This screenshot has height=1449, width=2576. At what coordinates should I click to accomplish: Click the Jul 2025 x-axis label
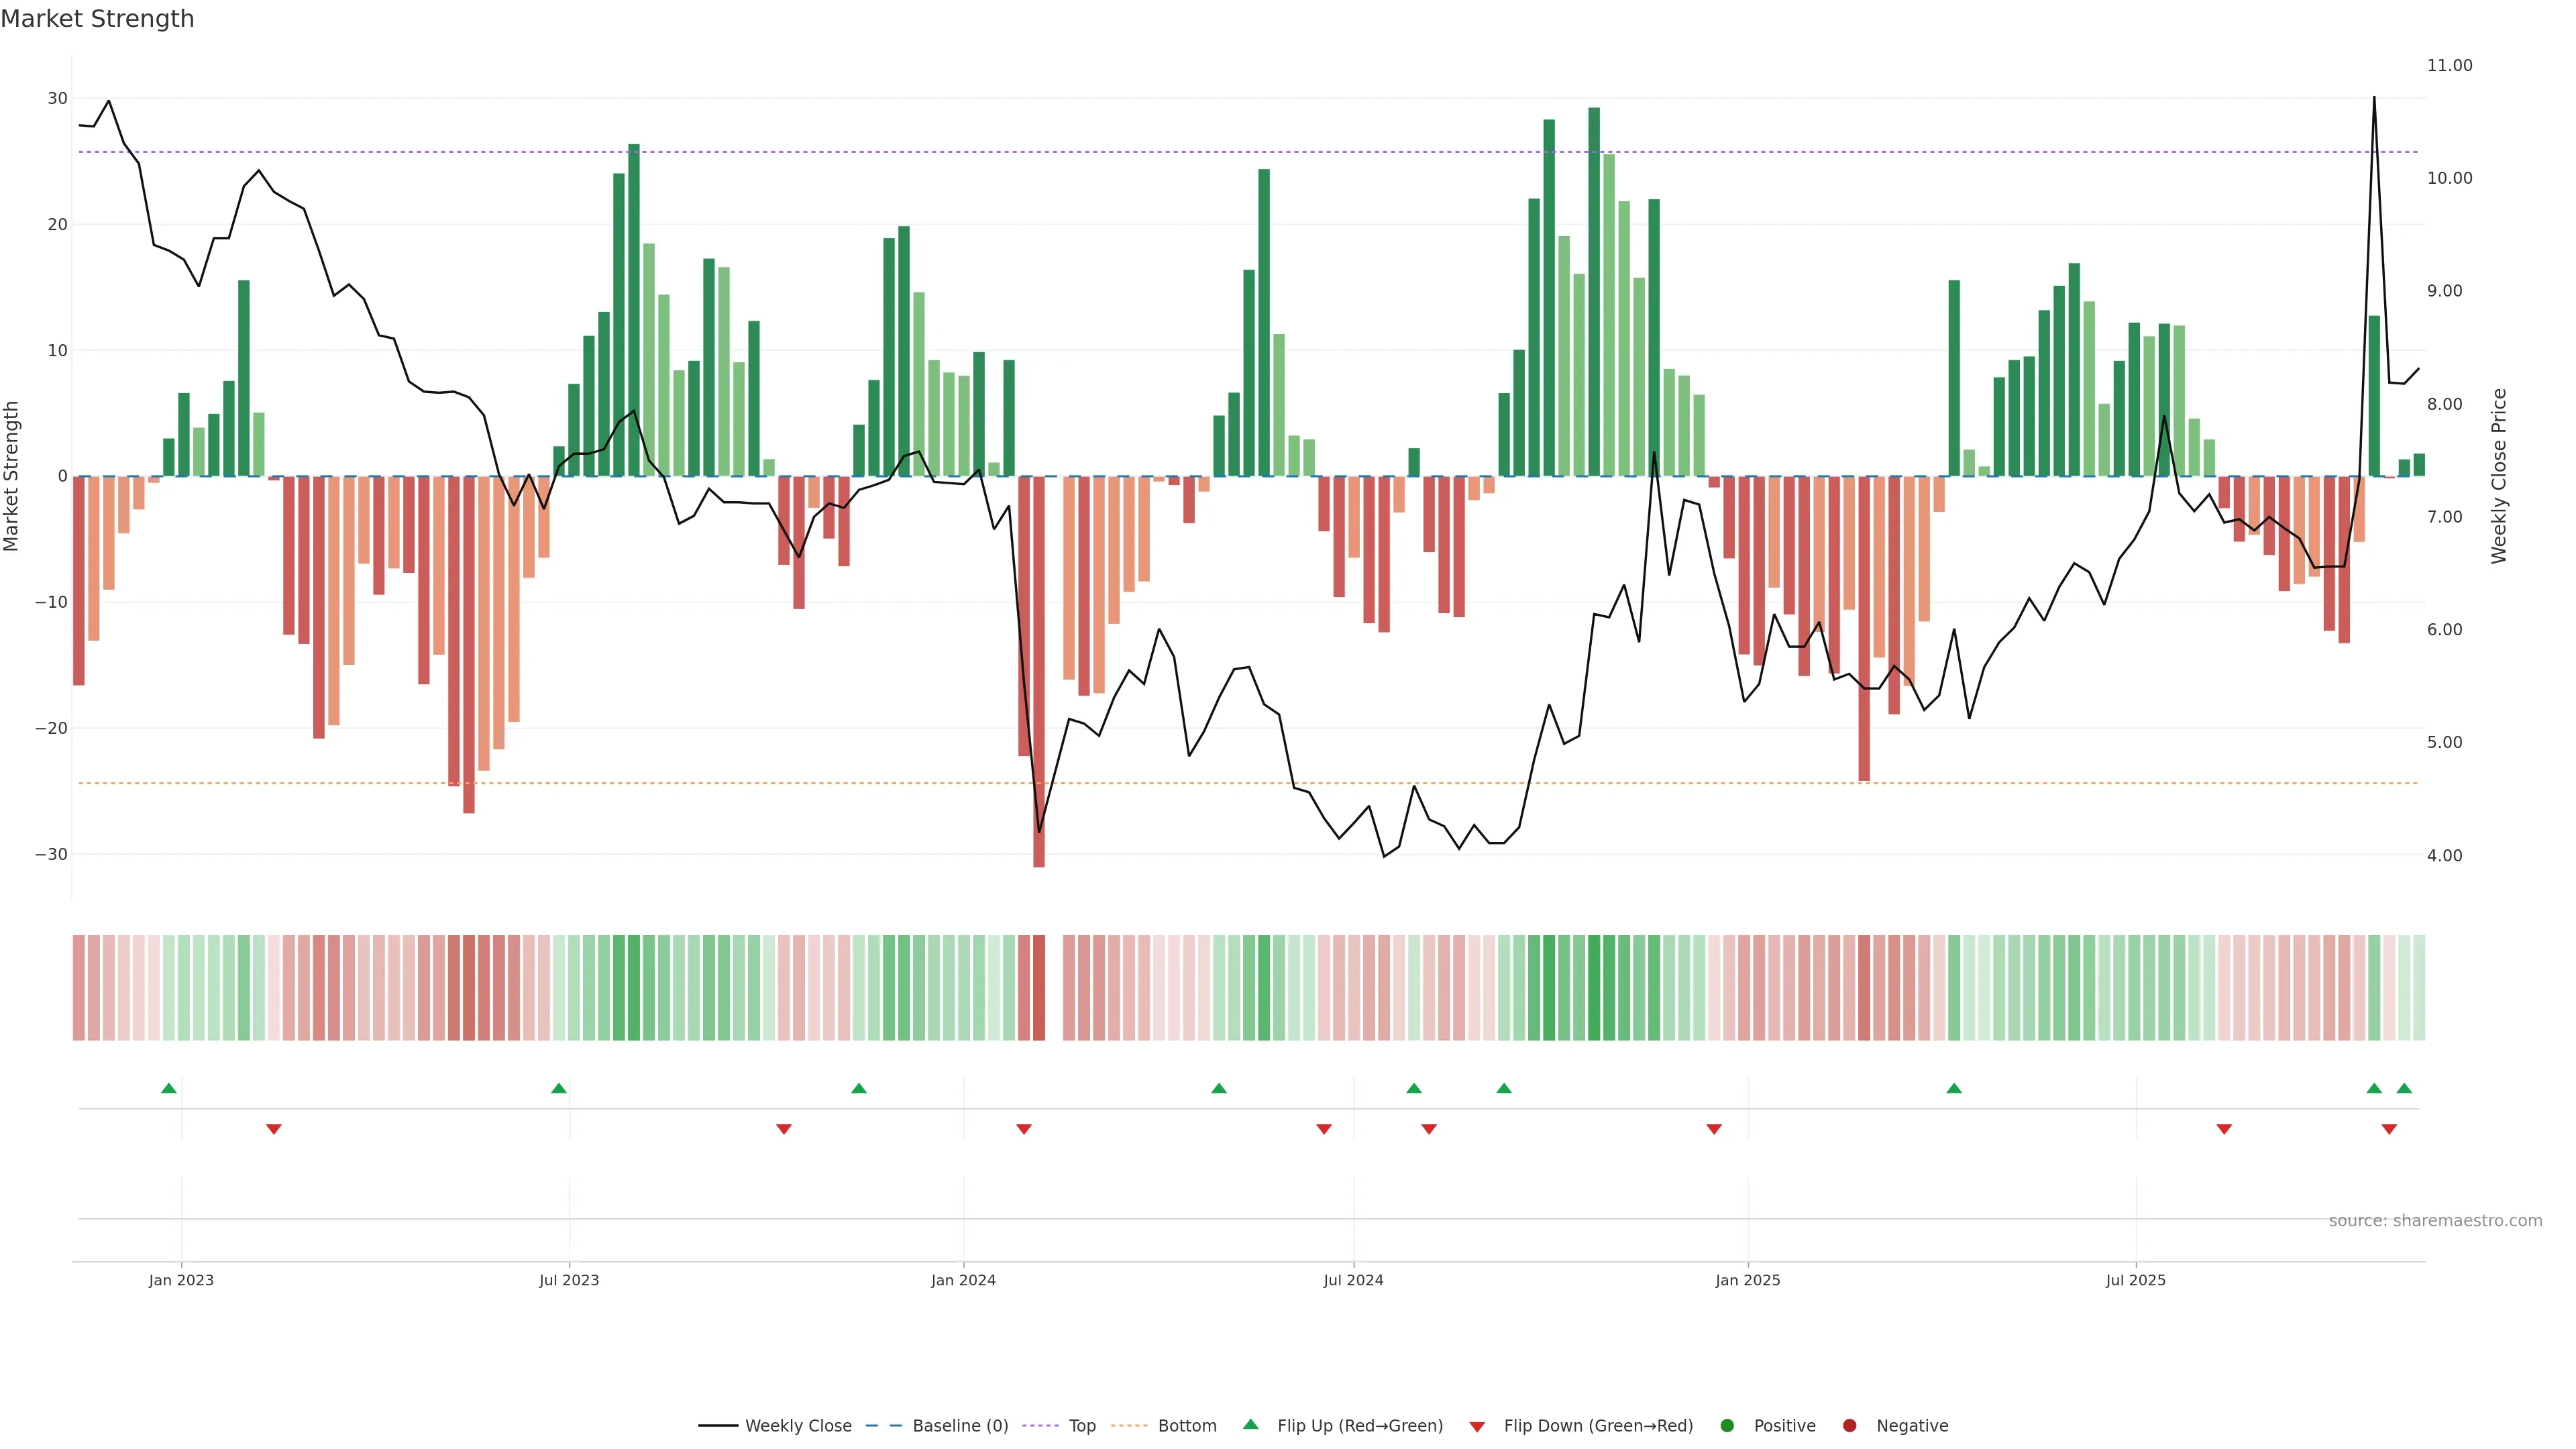coord(2135,1280)
